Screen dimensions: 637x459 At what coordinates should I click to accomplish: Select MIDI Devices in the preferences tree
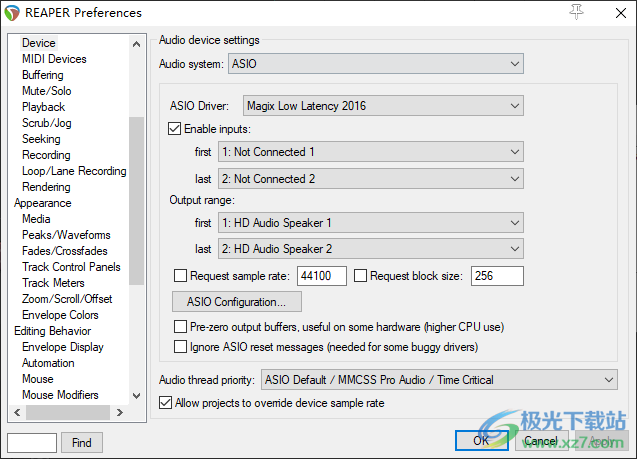(54, 59)
